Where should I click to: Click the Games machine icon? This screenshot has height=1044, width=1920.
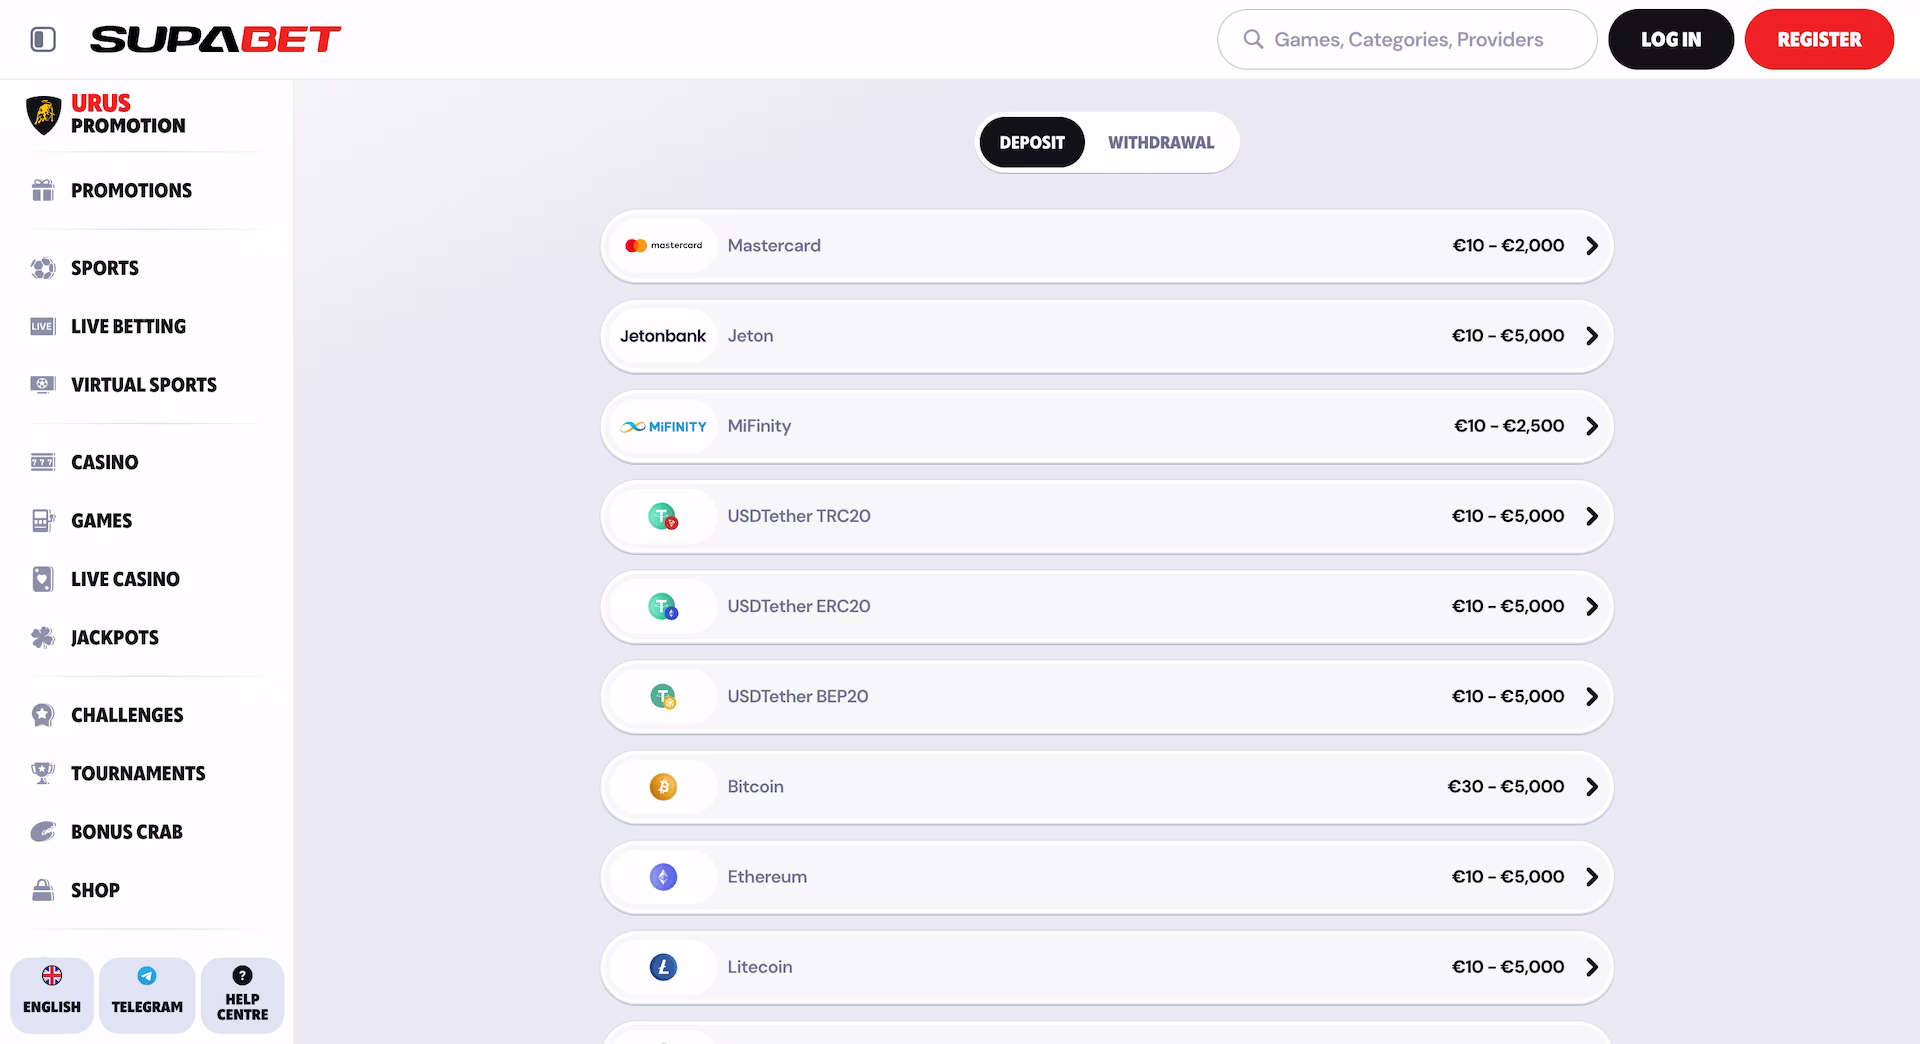tap(43, 520)
